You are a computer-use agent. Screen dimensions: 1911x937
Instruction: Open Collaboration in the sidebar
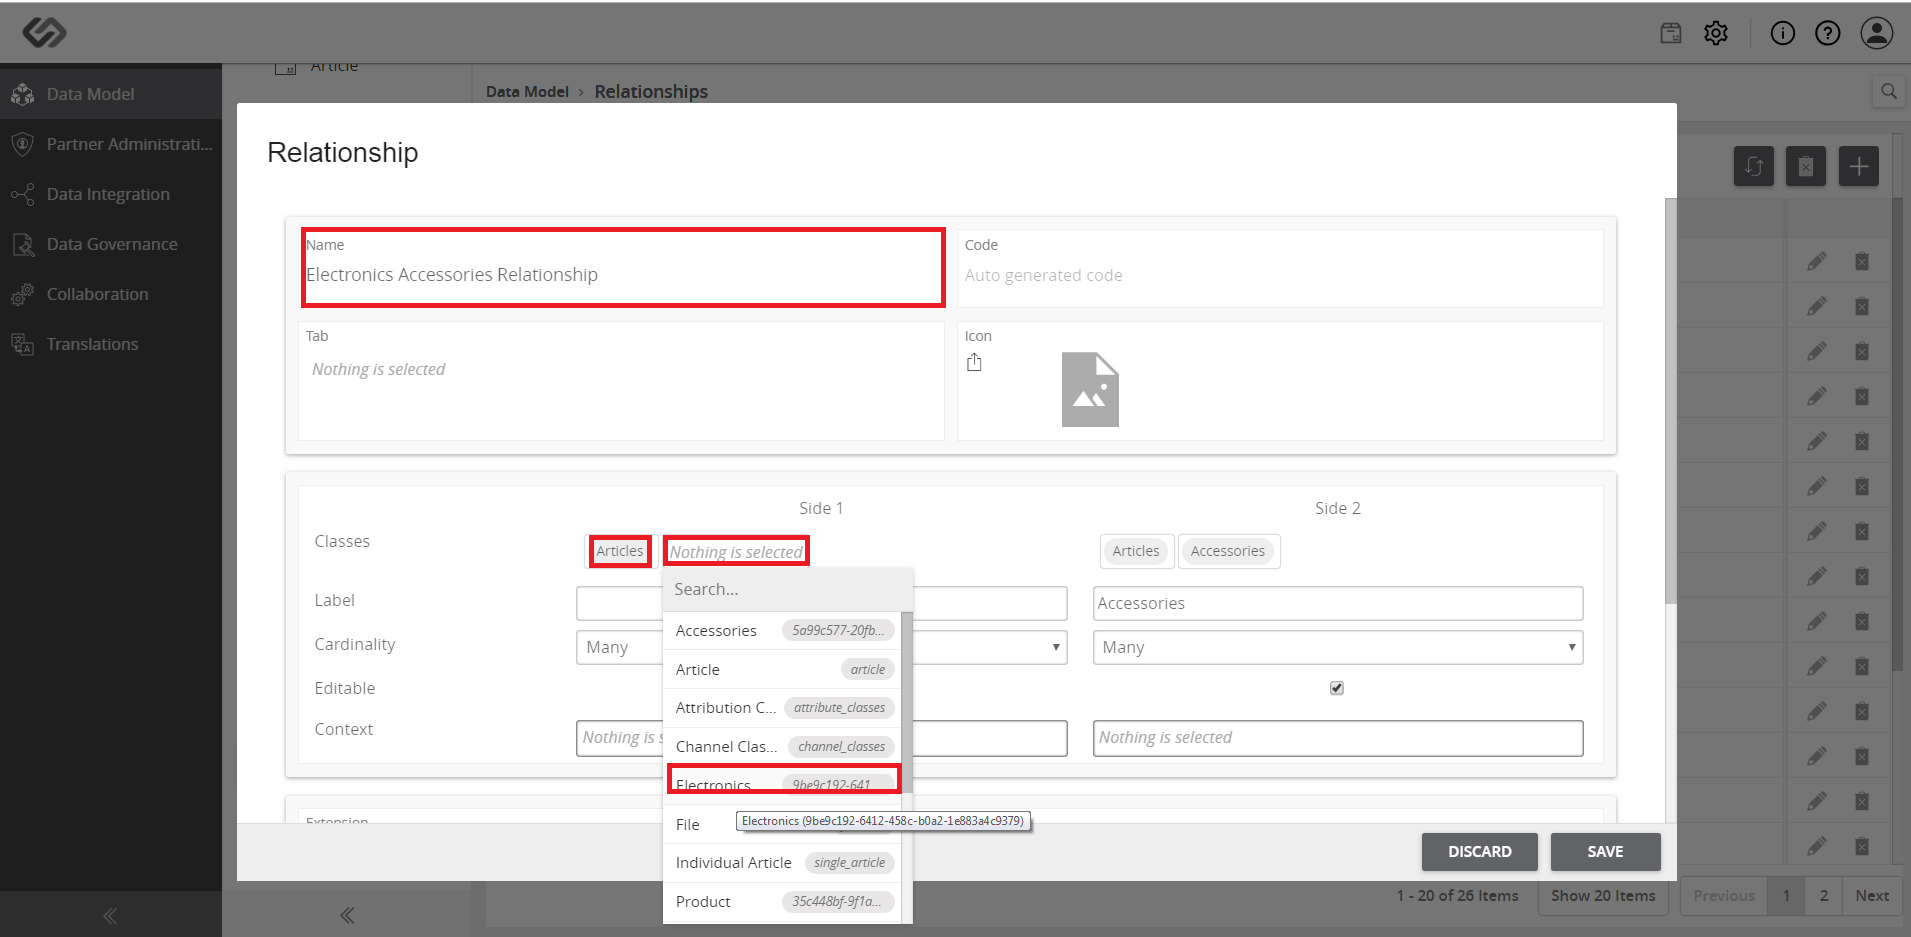coord(111,294)
